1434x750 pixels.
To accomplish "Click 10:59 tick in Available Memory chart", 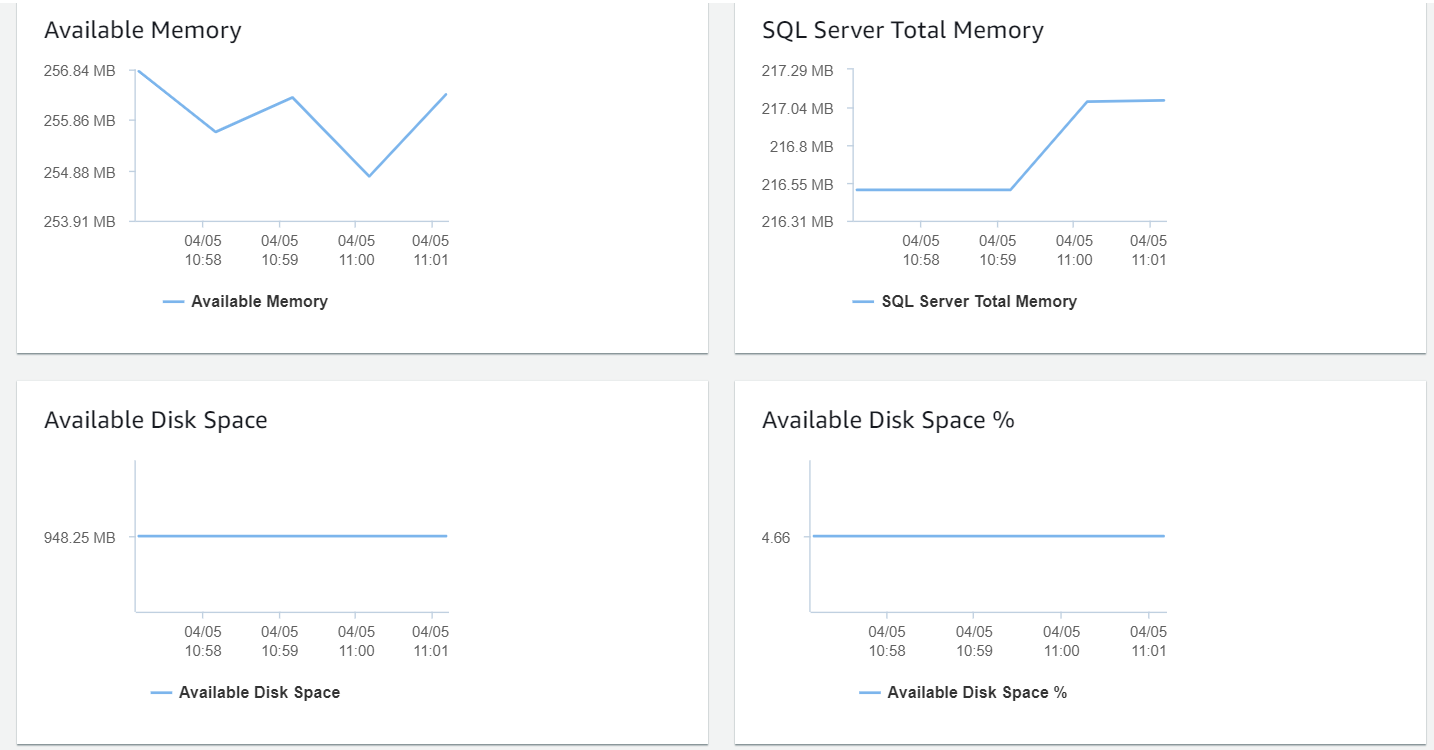I will click(280, 250).
